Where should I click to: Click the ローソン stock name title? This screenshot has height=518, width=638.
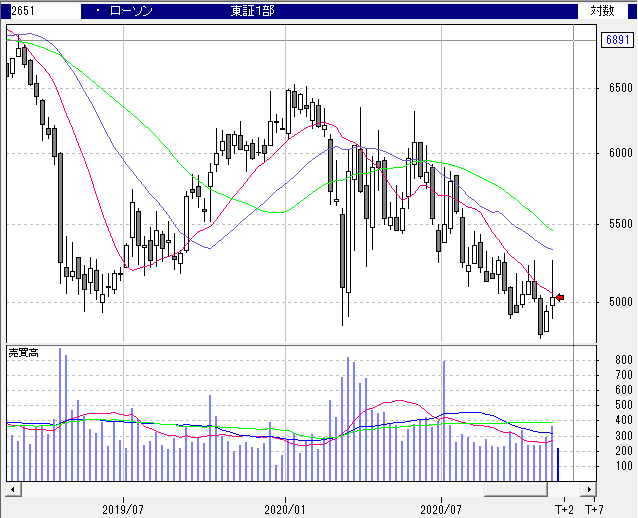click(x=131, y=11)
